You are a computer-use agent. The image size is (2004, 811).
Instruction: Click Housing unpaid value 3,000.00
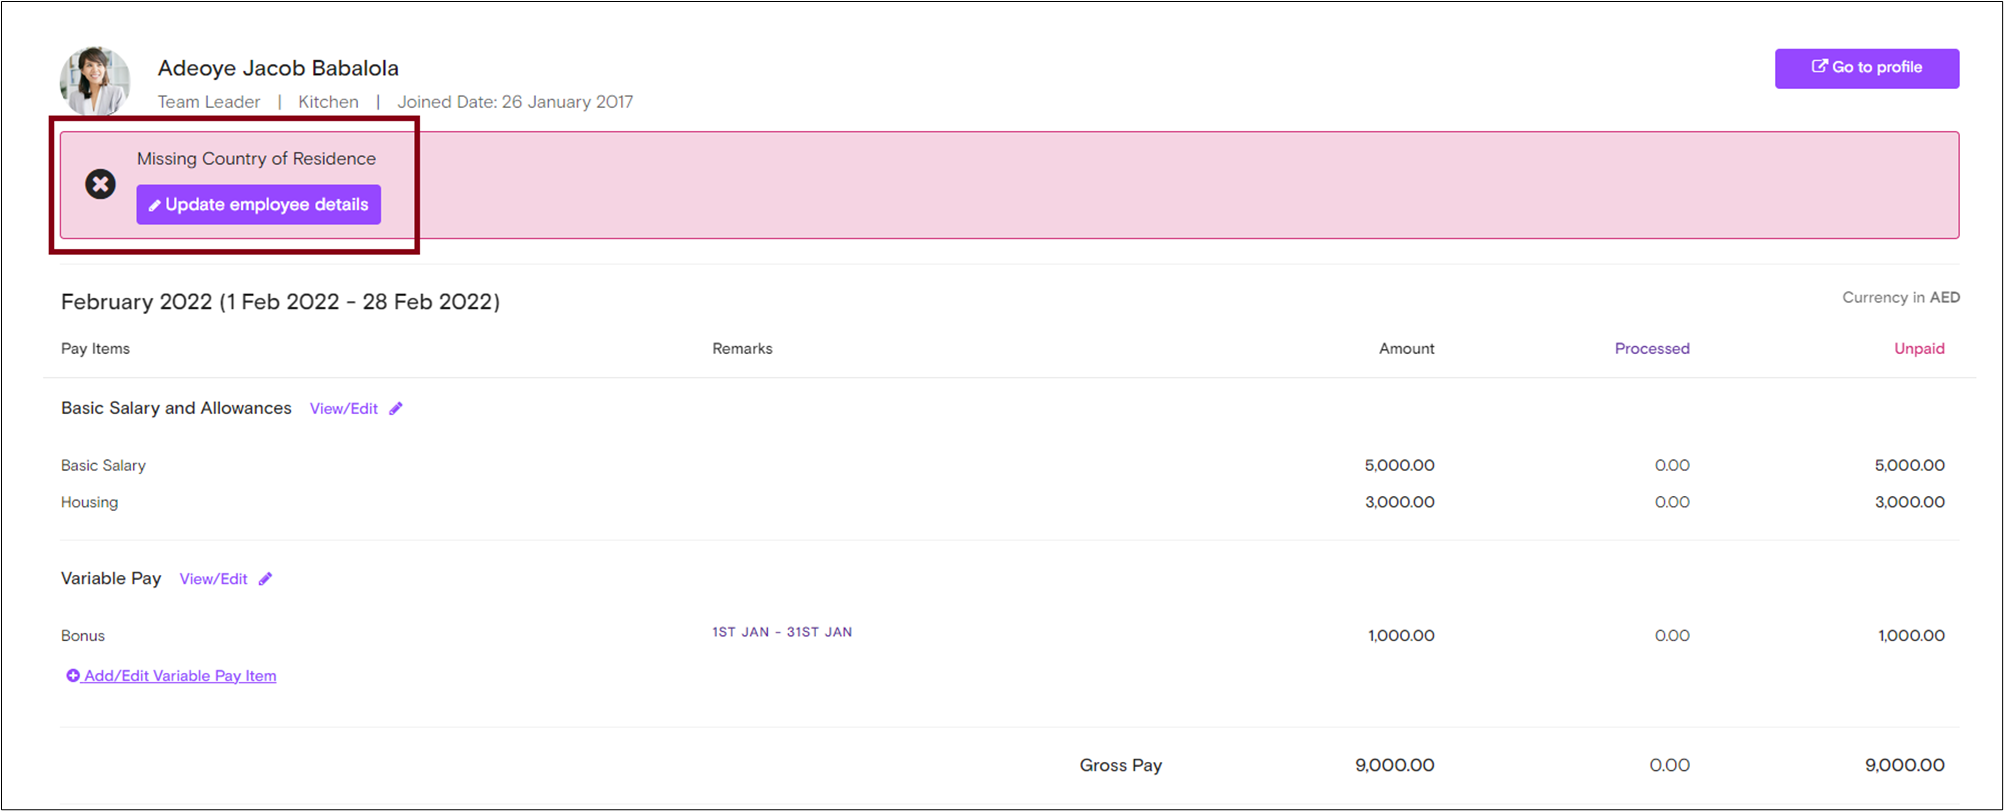1909,502
